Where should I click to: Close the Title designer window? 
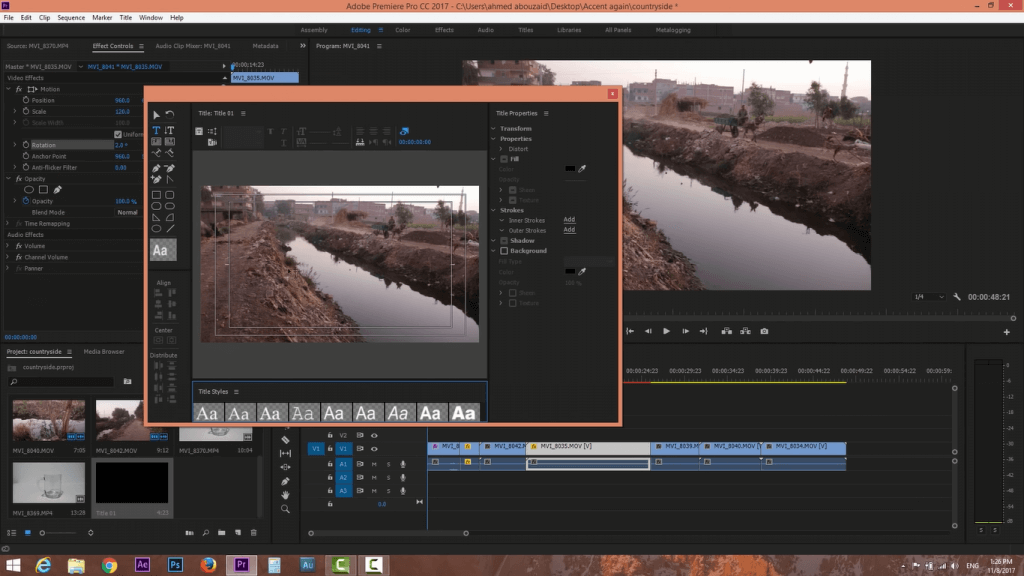tap(613, 93)
